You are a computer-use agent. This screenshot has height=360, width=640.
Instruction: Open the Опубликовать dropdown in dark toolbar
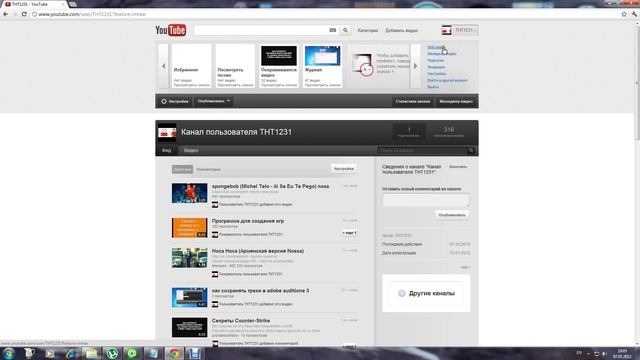click(x=213, y=101)
